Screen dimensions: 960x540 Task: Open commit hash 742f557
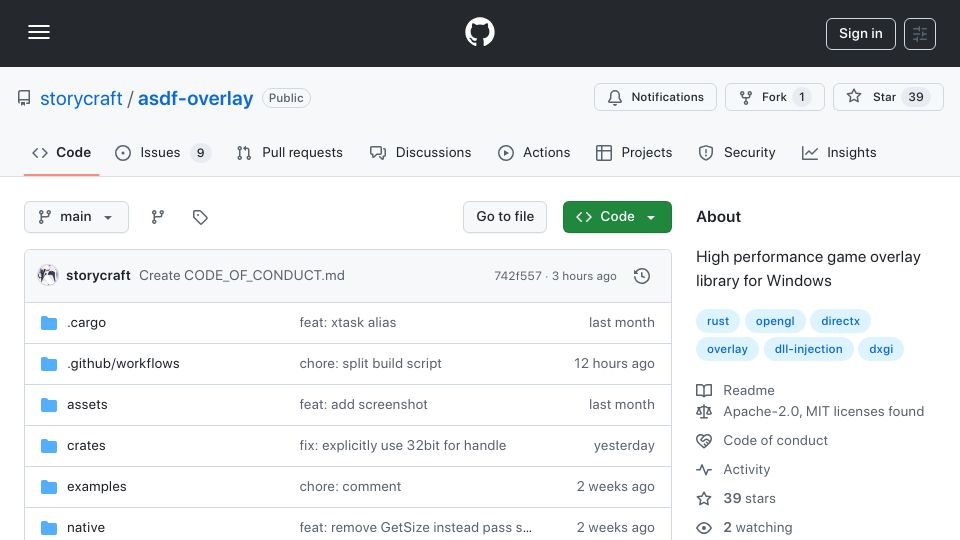click(x=518, y=276)
